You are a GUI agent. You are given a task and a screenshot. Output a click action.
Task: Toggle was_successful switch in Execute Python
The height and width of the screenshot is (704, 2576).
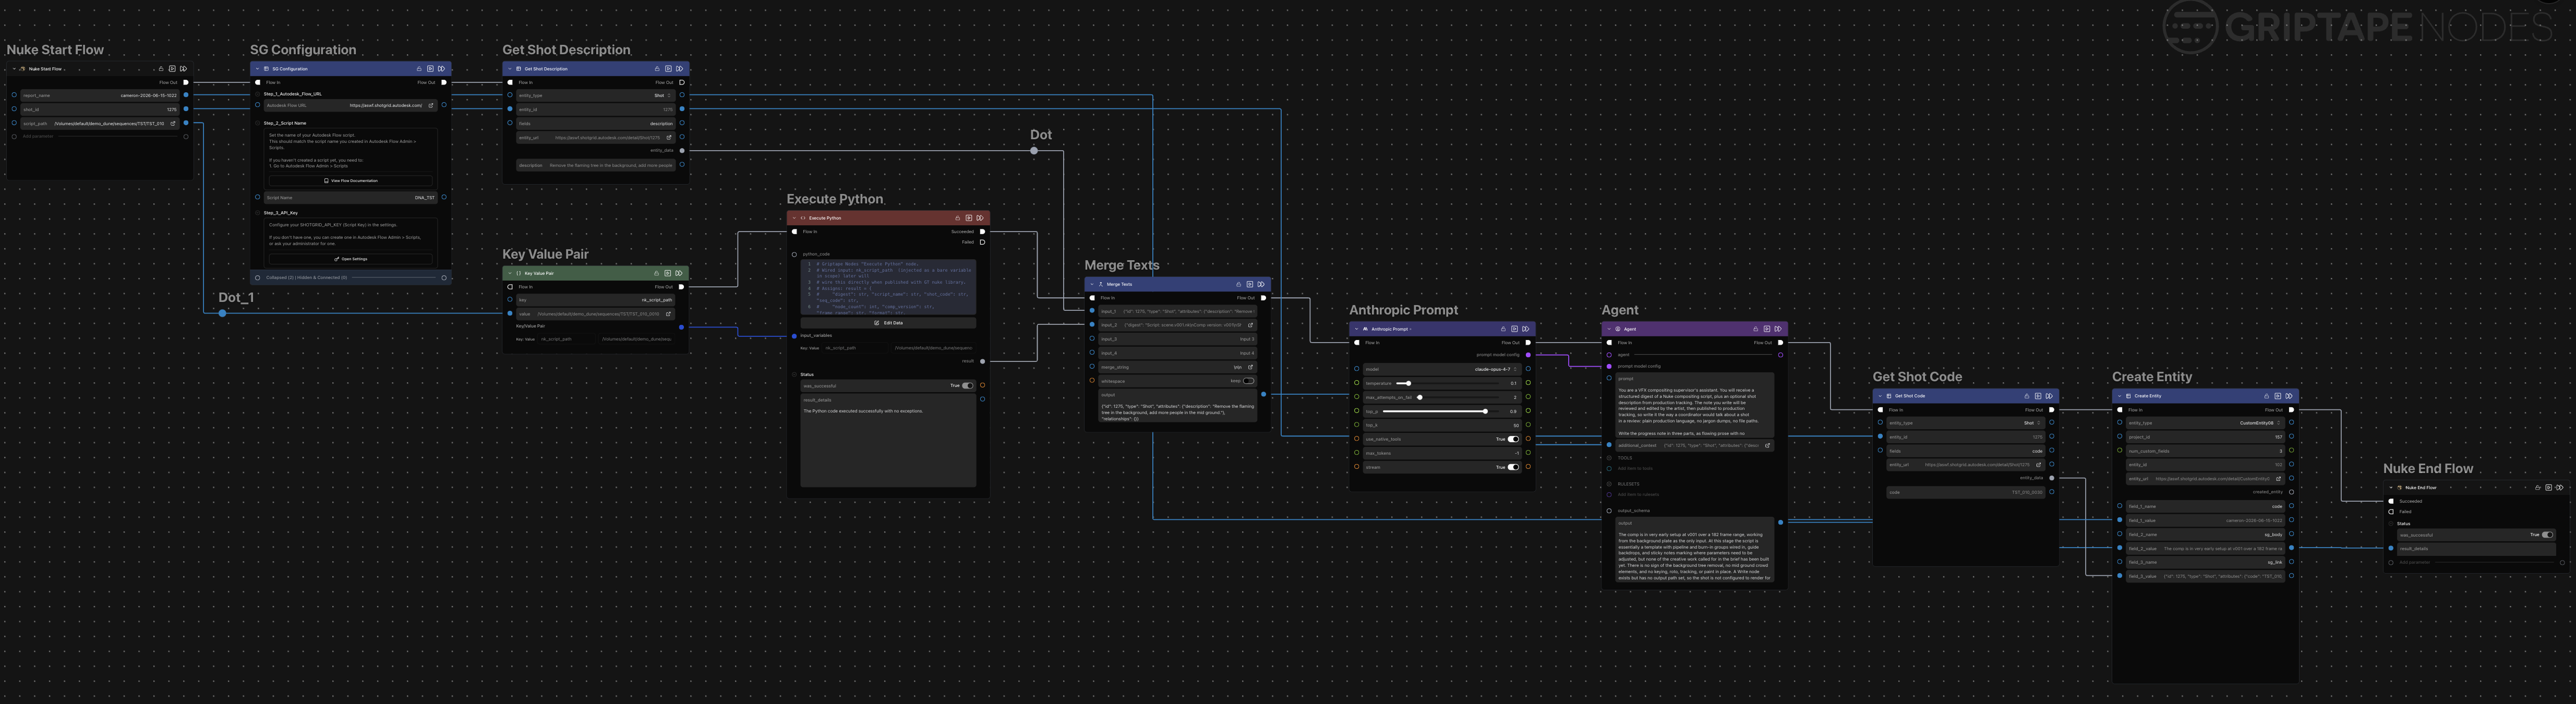tap(967, 386)
